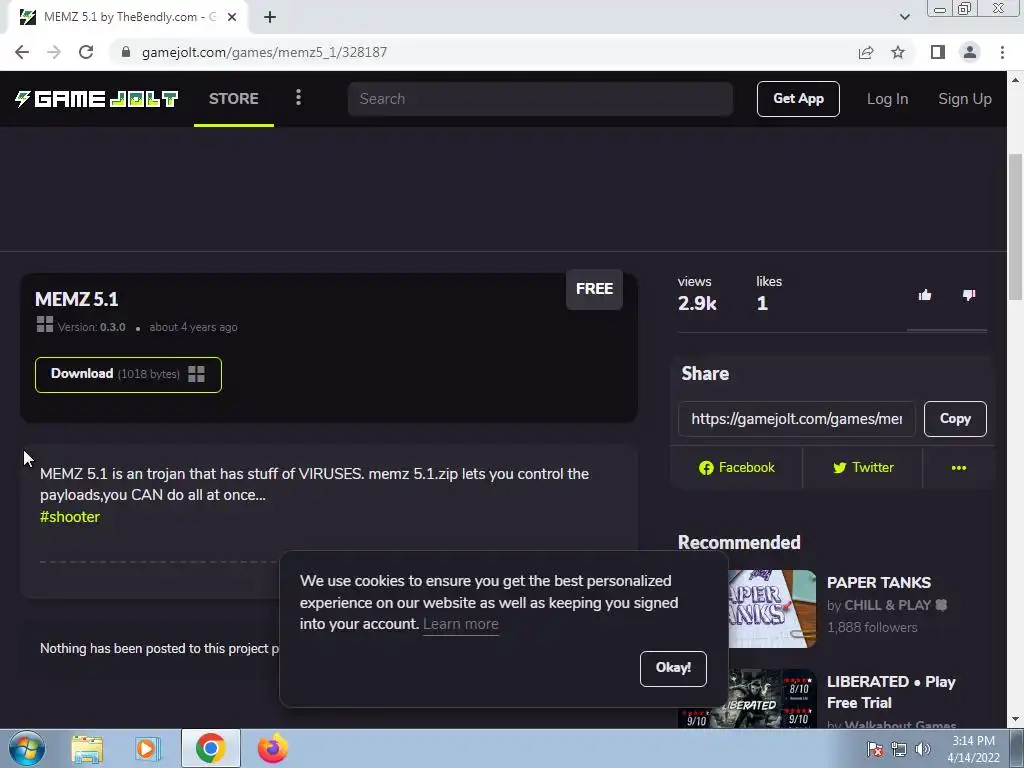
Task: Click the address bar URL
Action: [x=264, y=52]
